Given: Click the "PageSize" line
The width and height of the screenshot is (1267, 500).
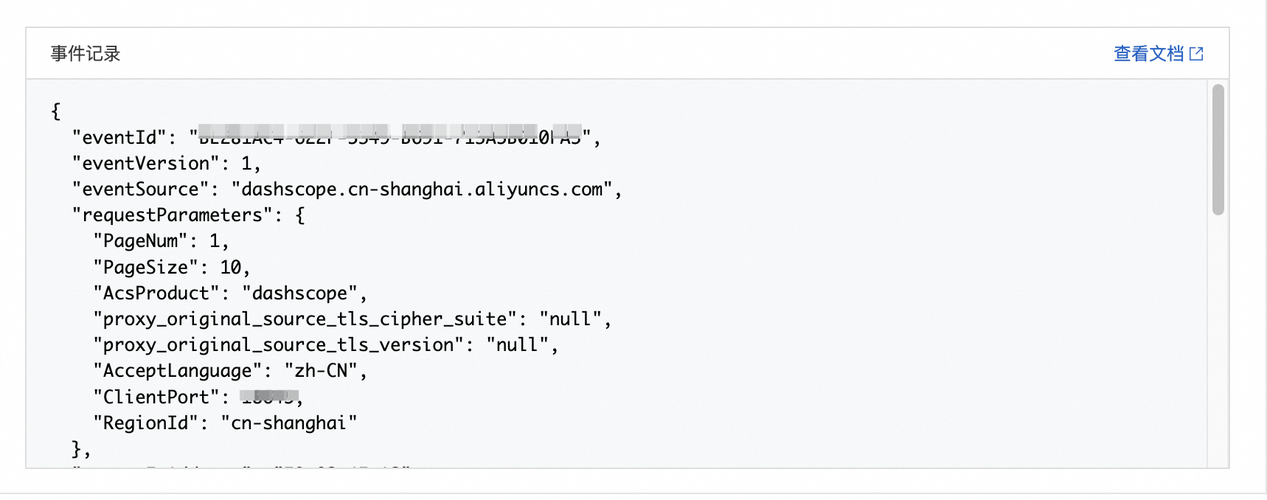Looking at the screenshot, I should [171, 267].
